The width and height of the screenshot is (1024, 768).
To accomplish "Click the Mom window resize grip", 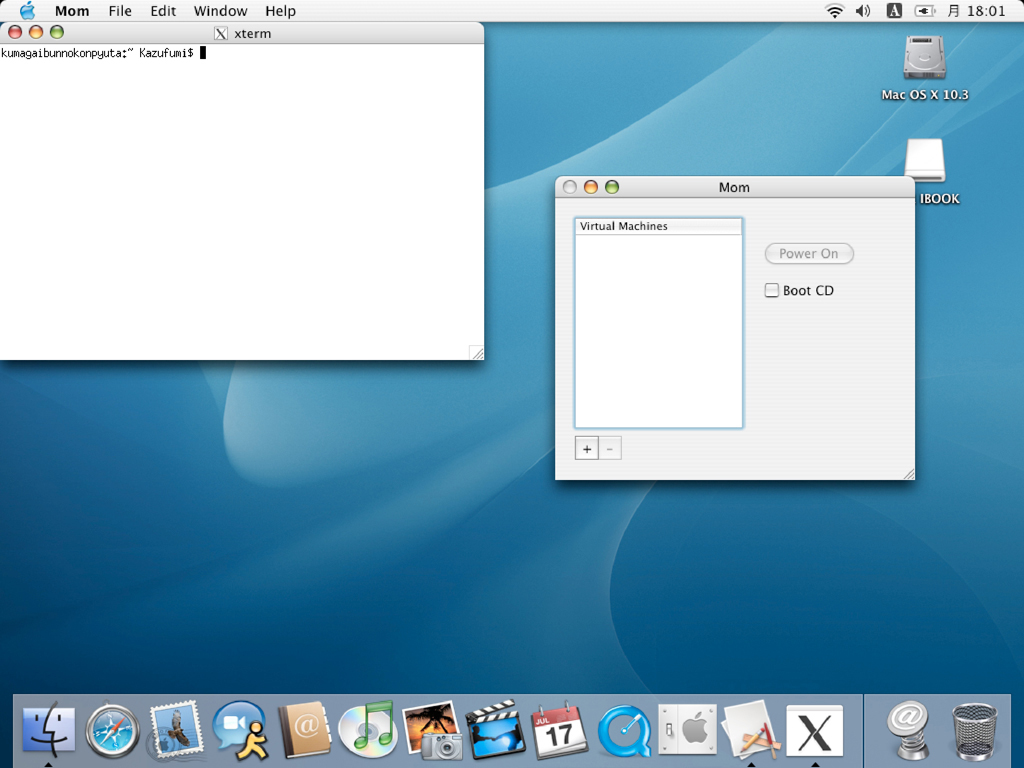I will (x=908, y=474).
